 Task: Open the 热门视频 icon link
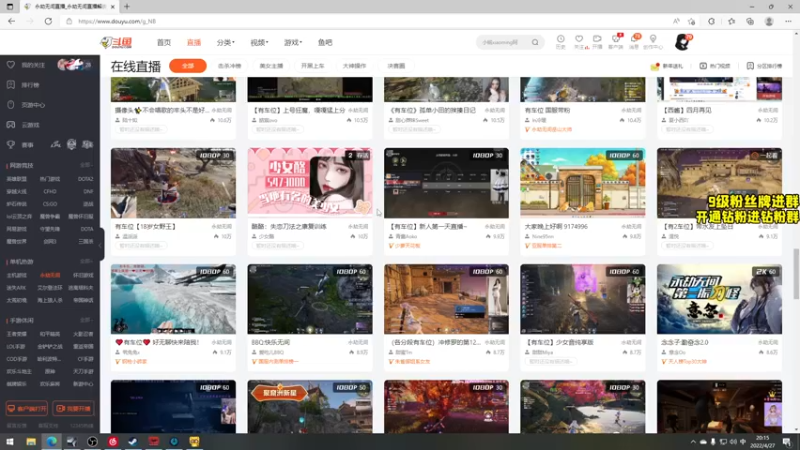[x=703, y=66]
